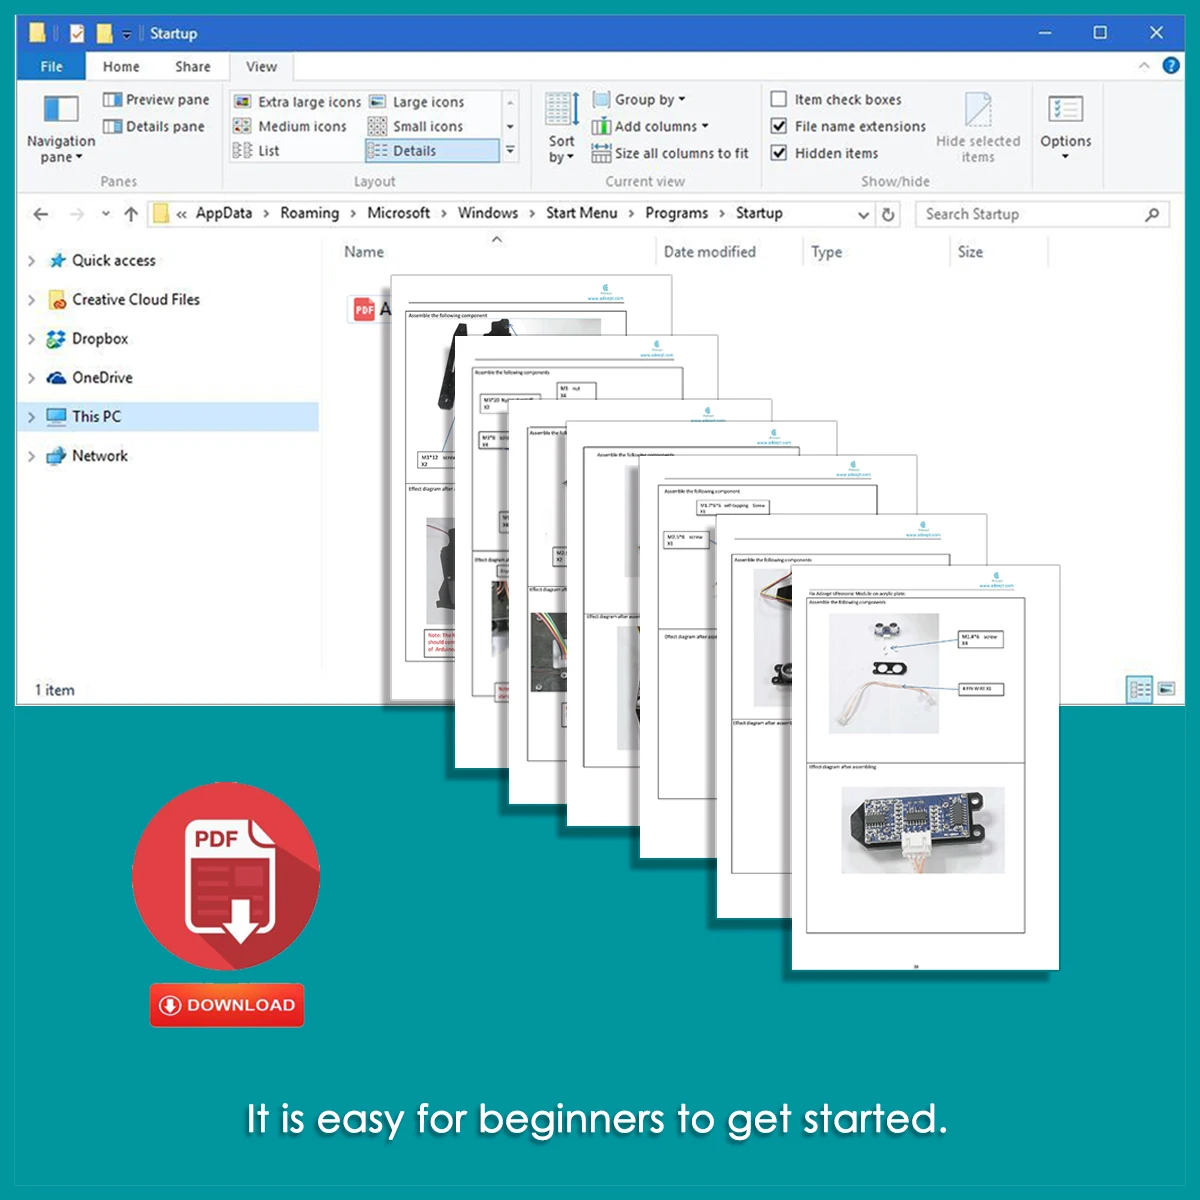
Task: Uncheck Hidden items checkbox
Action: point(779,153)
